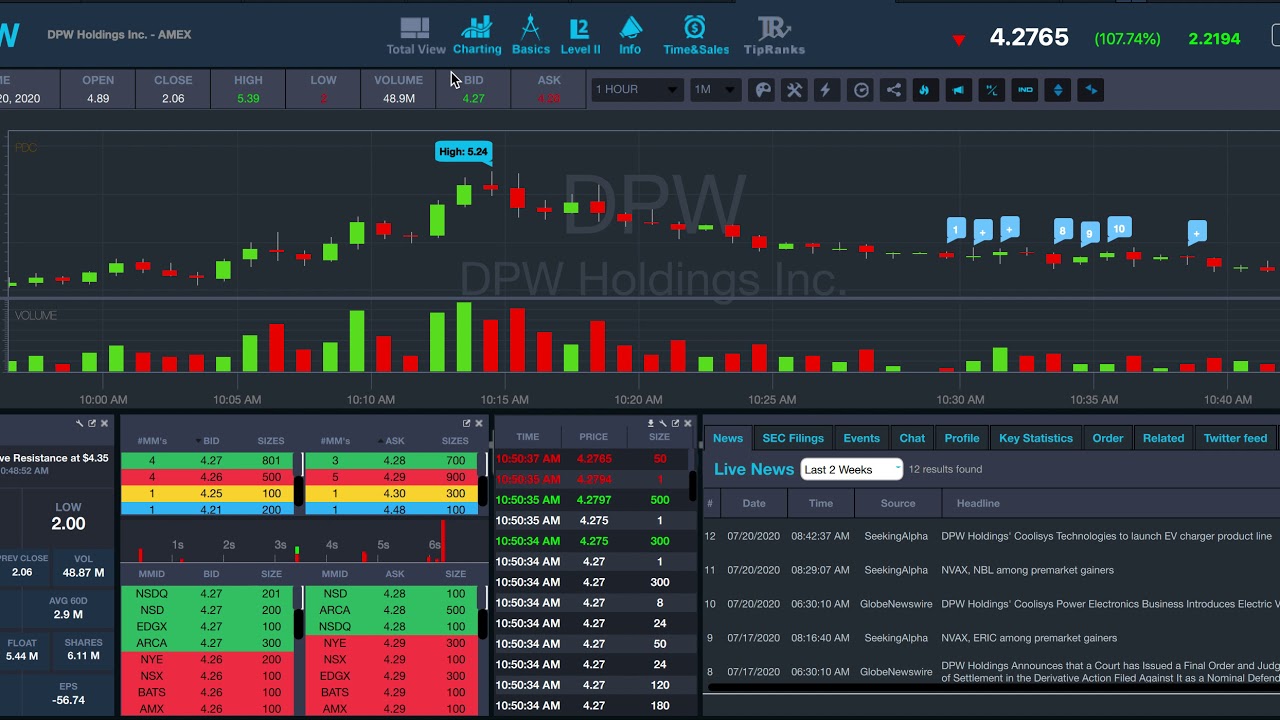Switch to the News tab

click(x=728, y=438)
